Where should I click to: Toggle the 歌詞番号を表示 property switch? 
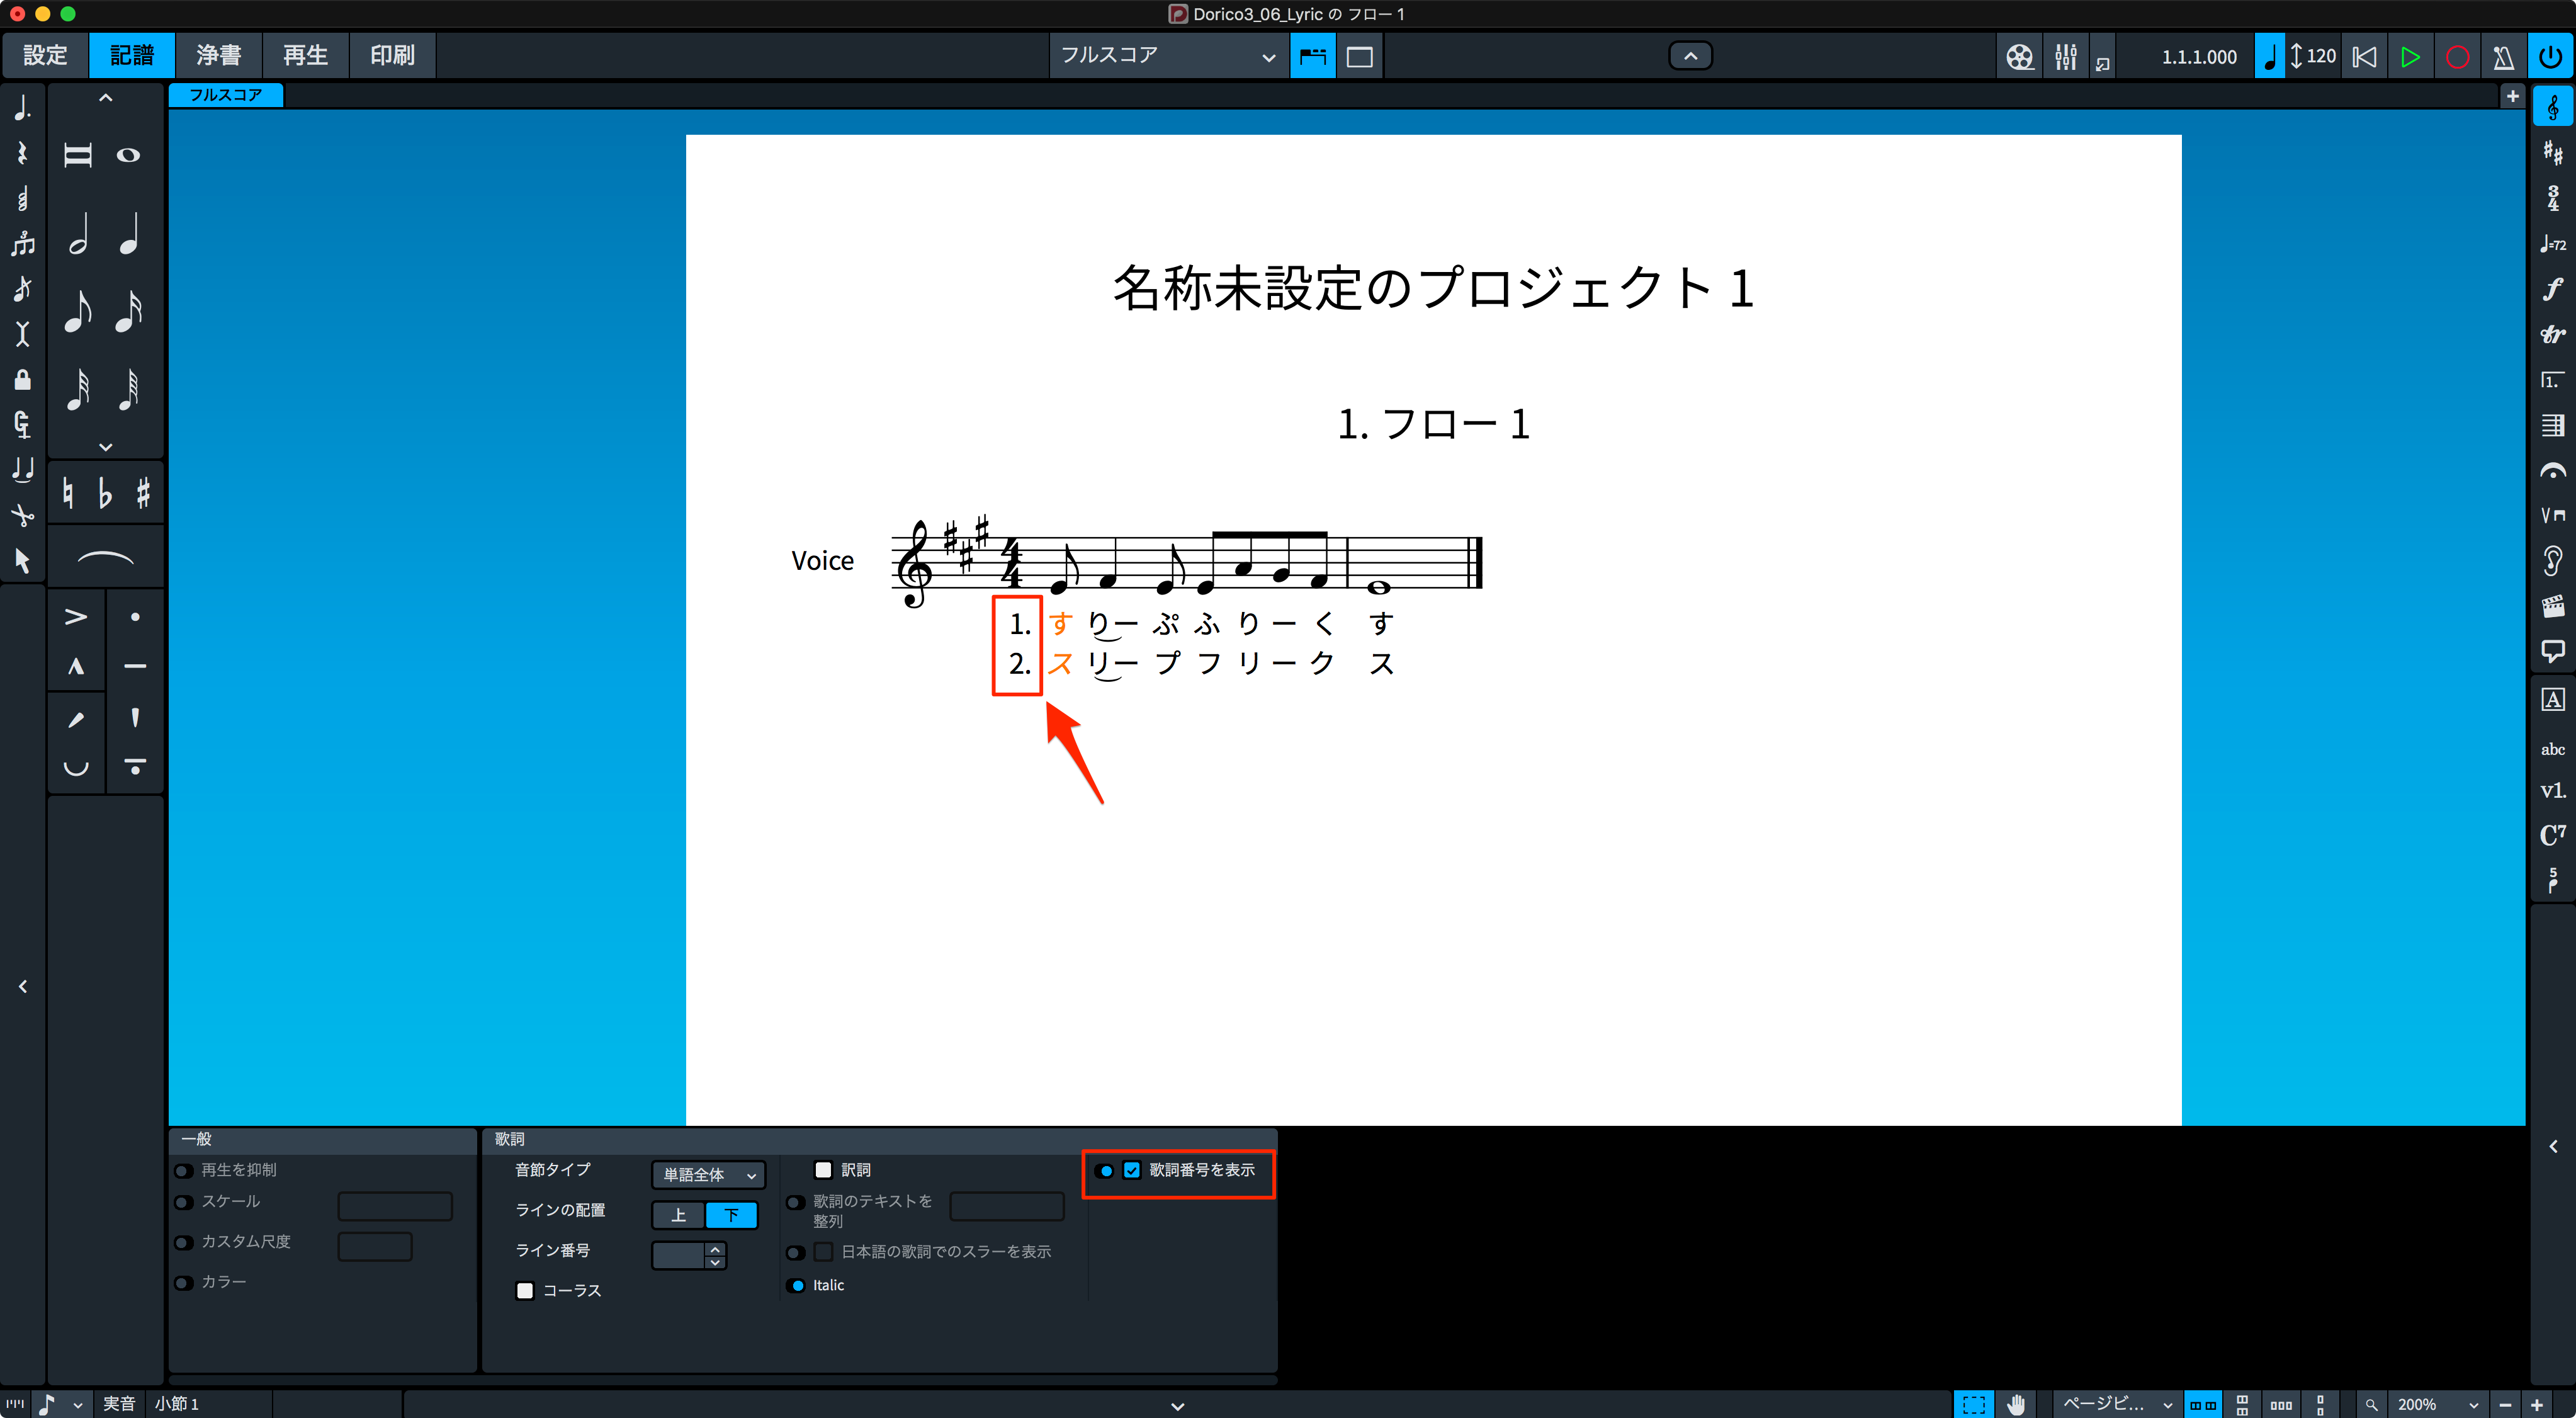(x=1105, y=1171)
